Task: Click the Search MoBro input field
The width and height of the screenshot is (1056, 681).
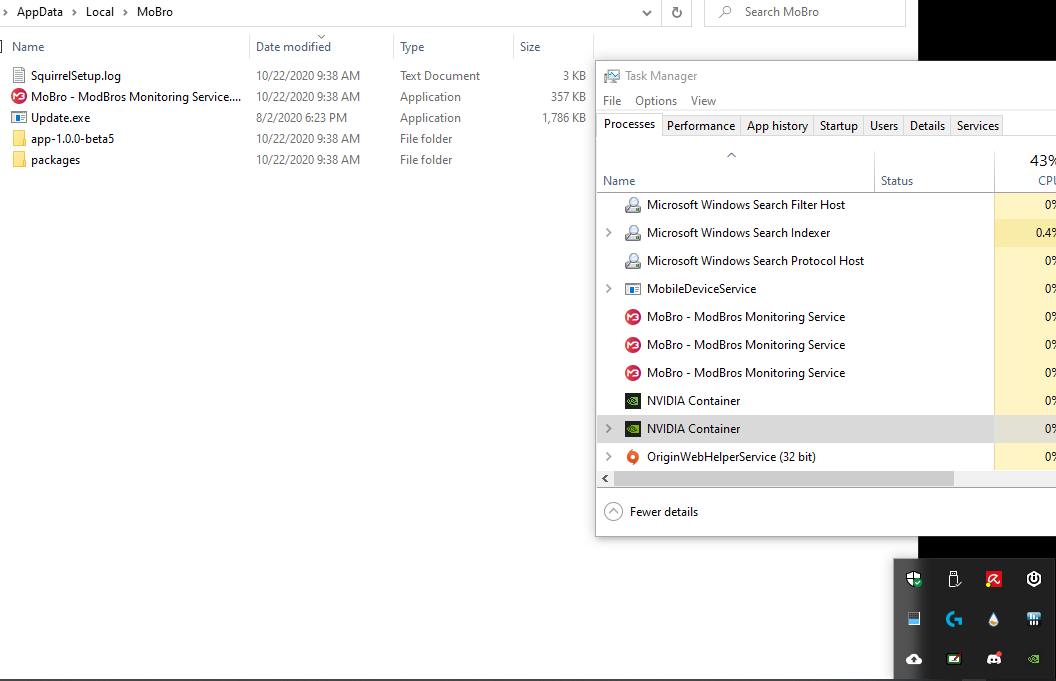Action: coord(805,12)
